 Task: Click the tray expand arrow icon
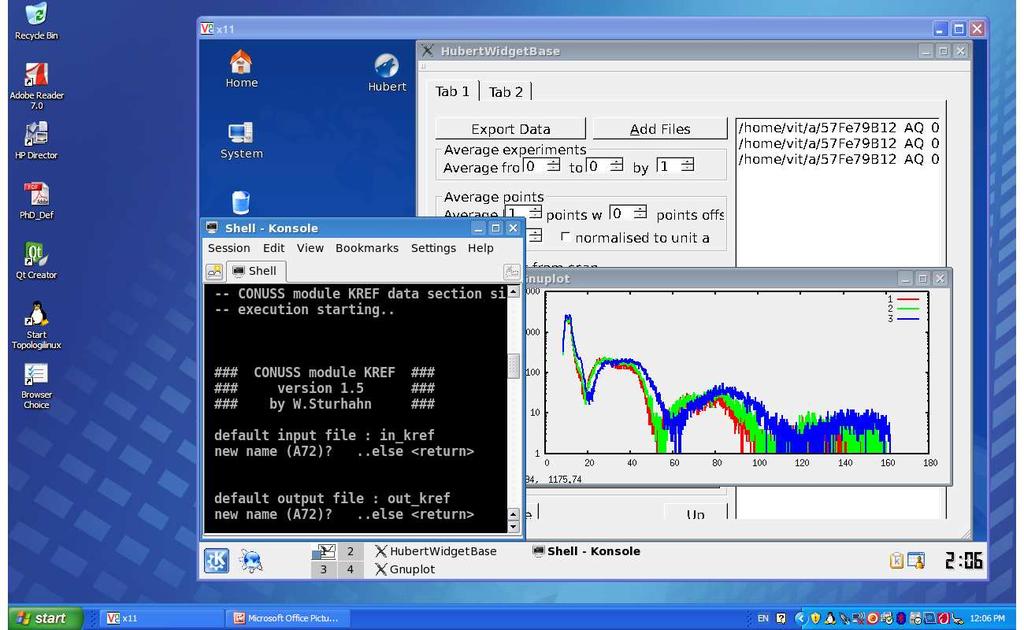pos(801,618)
